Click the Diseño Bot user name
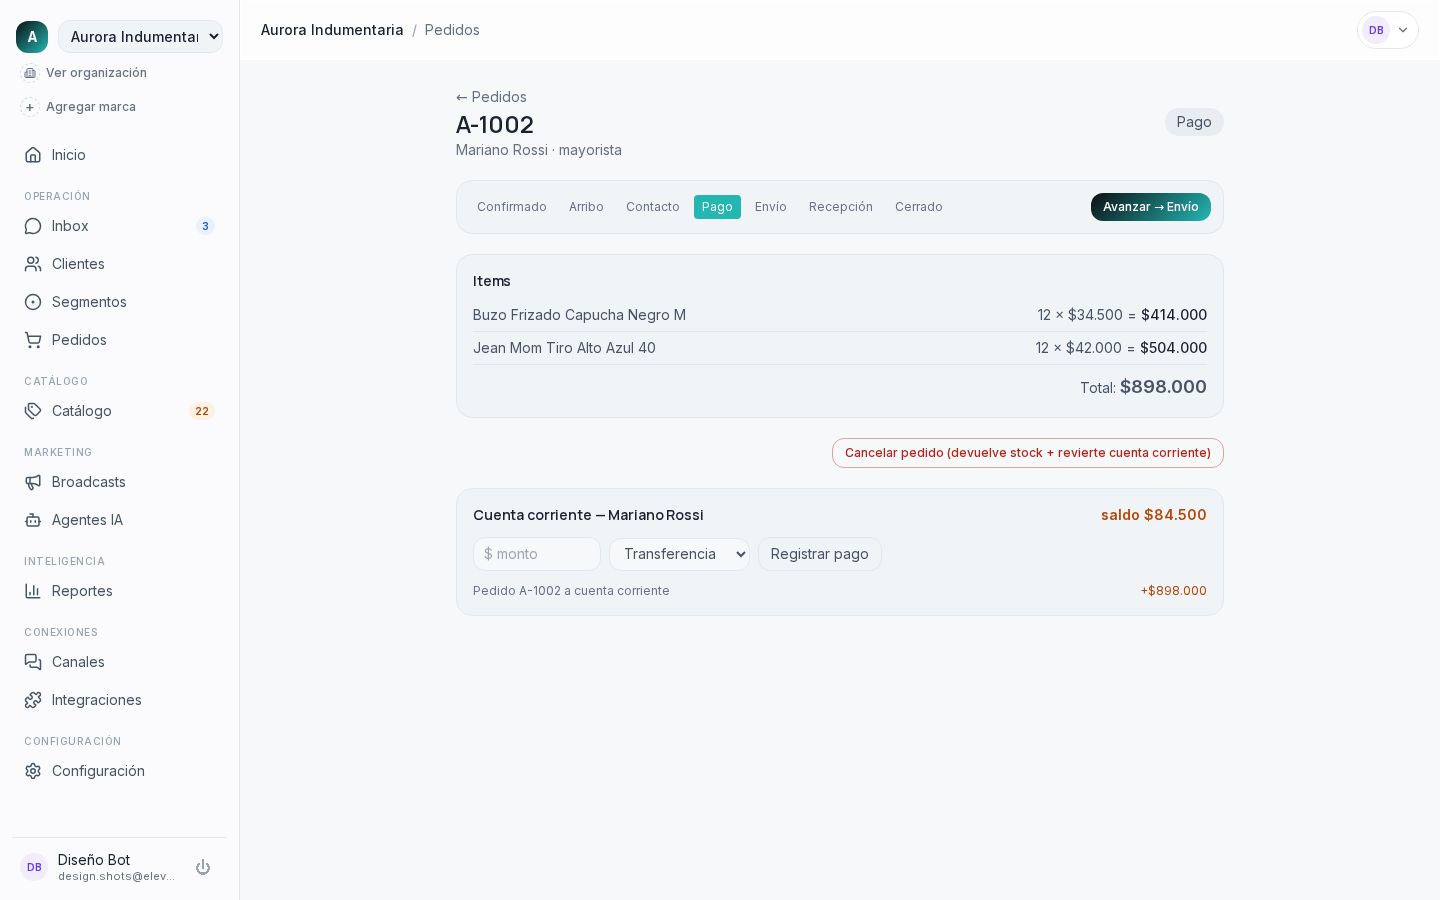The height and width of the screenshot is (900, 1440). (x=94, y=860)
